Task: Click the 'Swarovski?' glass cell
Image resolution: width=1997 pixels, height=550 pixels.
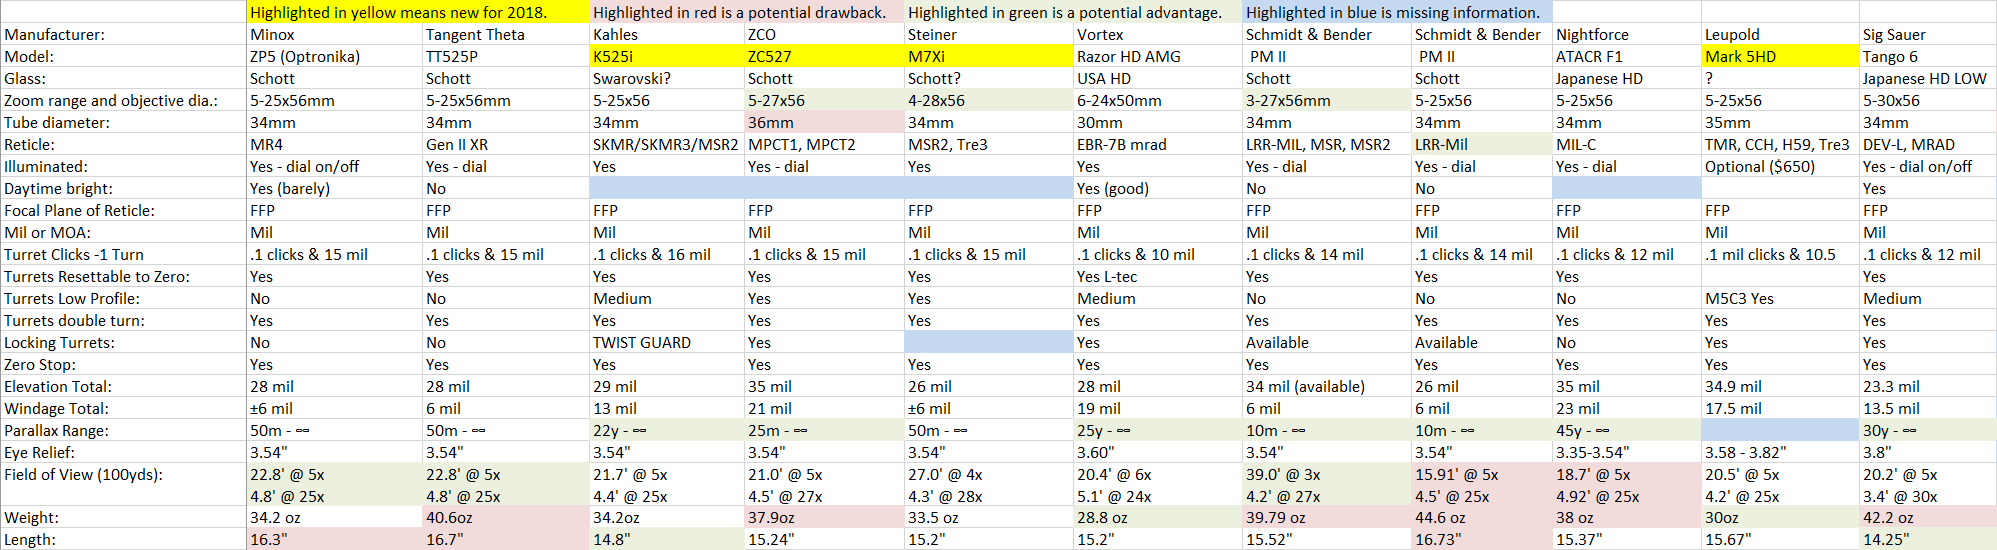Action: (667, 78)
